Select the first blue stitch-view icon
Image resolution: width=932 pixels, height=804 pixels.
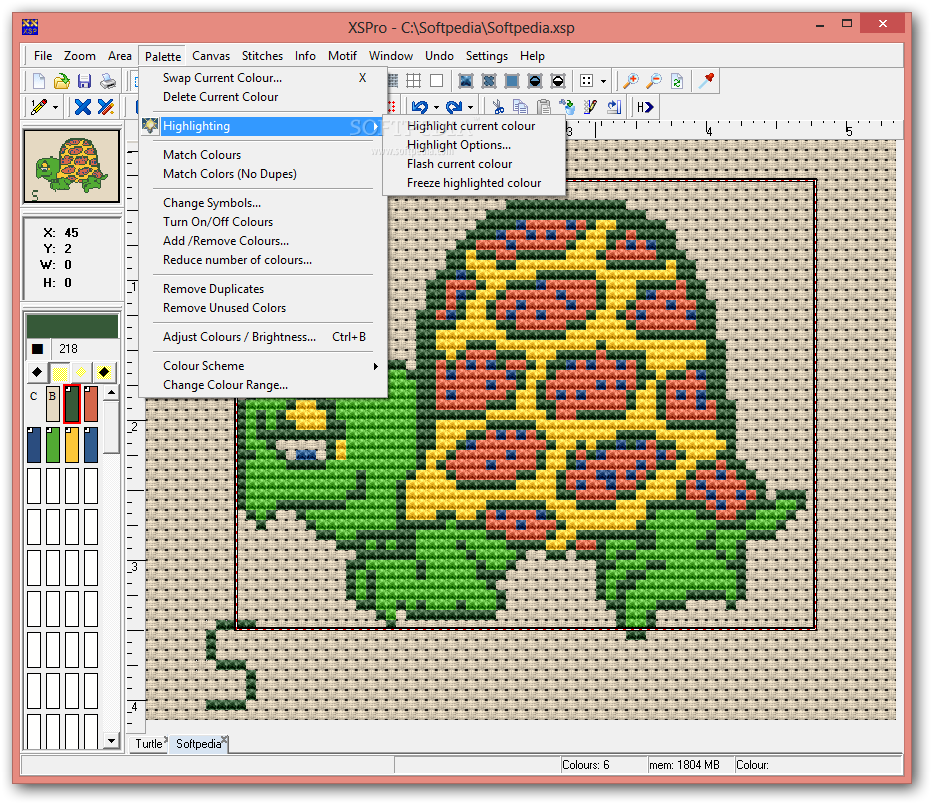coord(465,81)
